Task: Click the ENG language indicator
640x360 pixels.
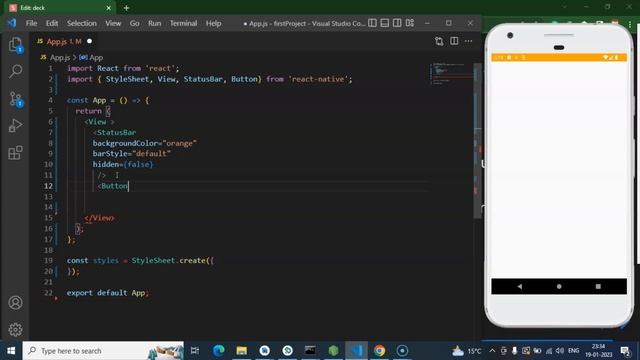Action: coord(573,351)
